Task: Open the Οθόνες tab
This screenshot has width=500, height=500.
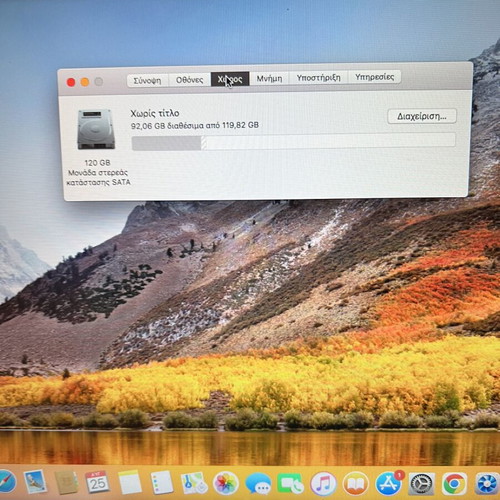Action: (x=189, y=80)
